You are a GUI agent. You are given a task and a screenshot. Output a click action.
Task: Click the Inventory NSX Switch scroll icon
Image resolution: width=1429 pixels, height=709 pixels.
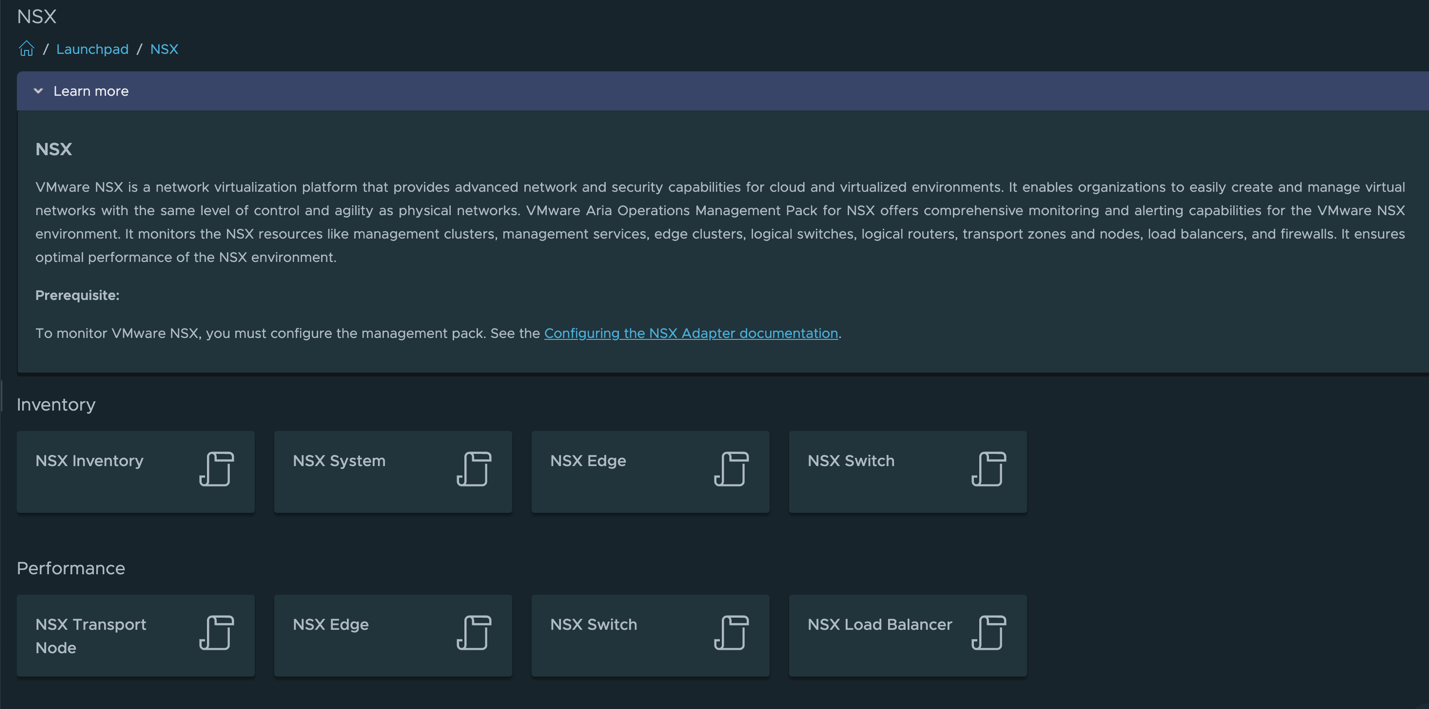[x=988, y=469]
